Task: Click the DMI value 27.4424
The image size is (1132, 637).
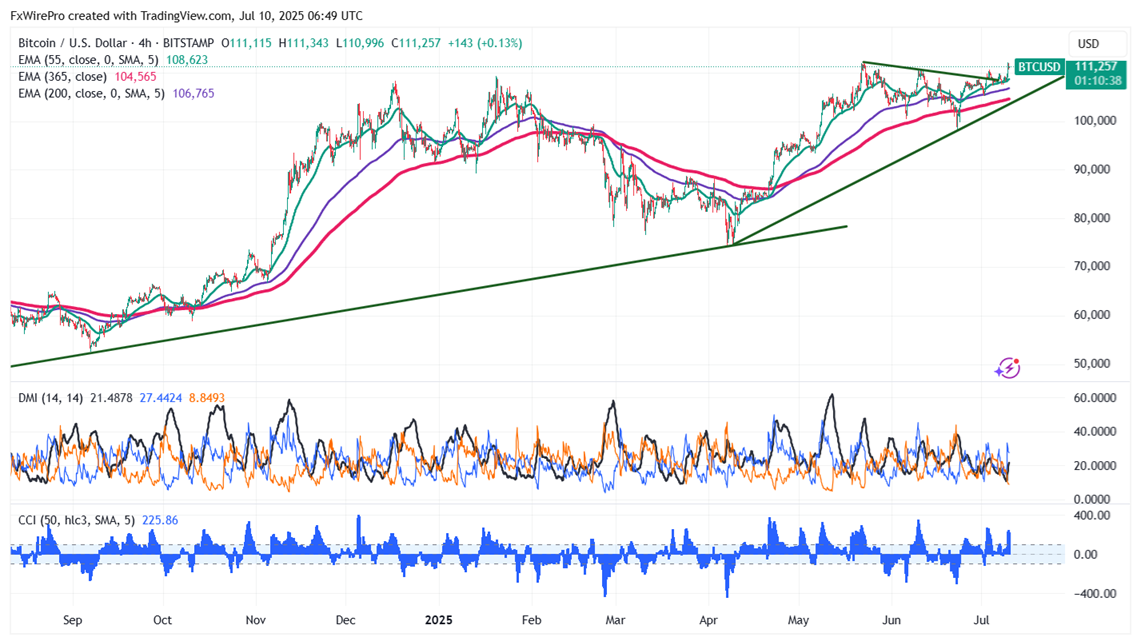Action: [161, 398]
